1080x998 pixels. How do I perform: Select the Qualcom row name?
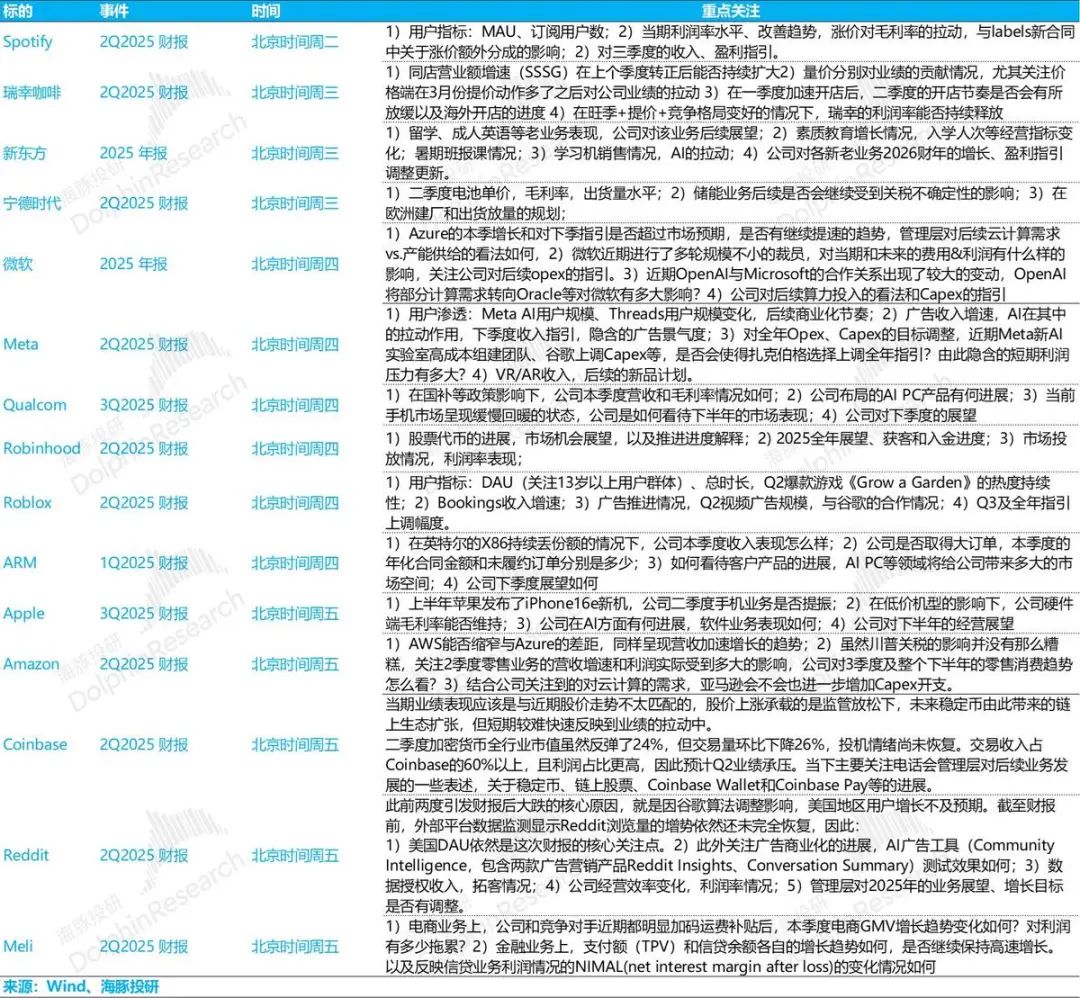34,405
